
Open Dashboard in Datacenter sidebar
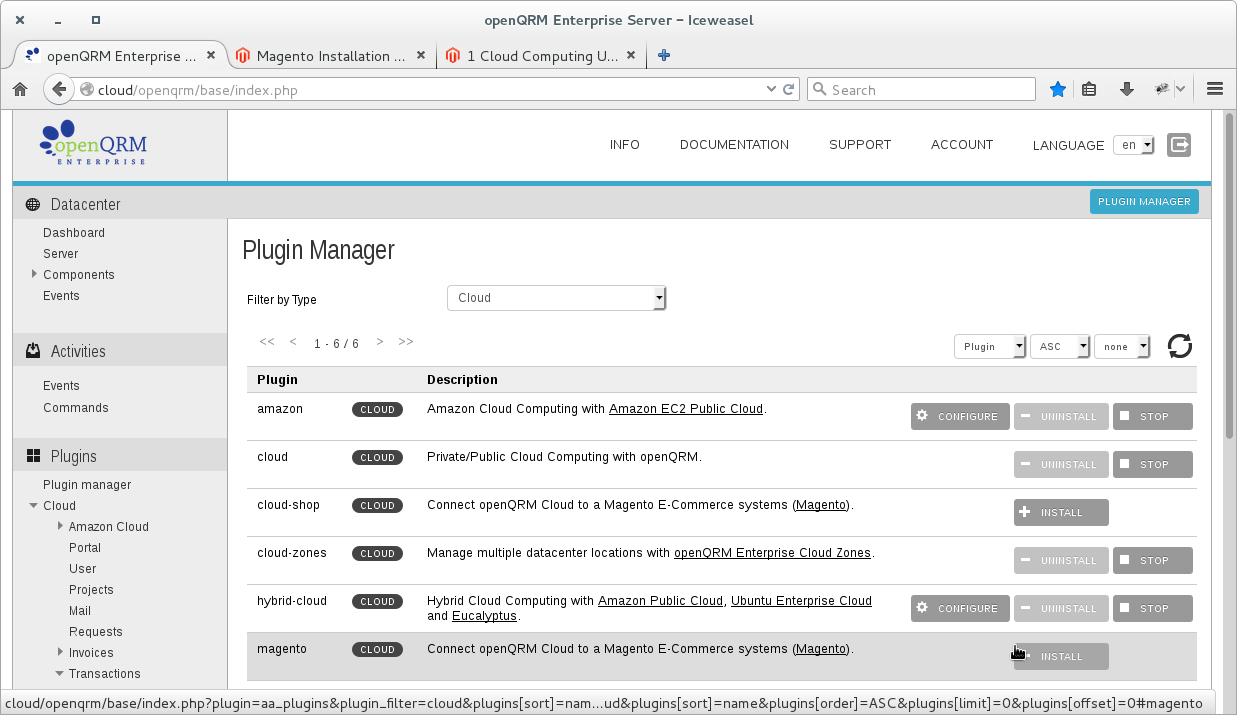pyautogui.click(x=74, y=233)
